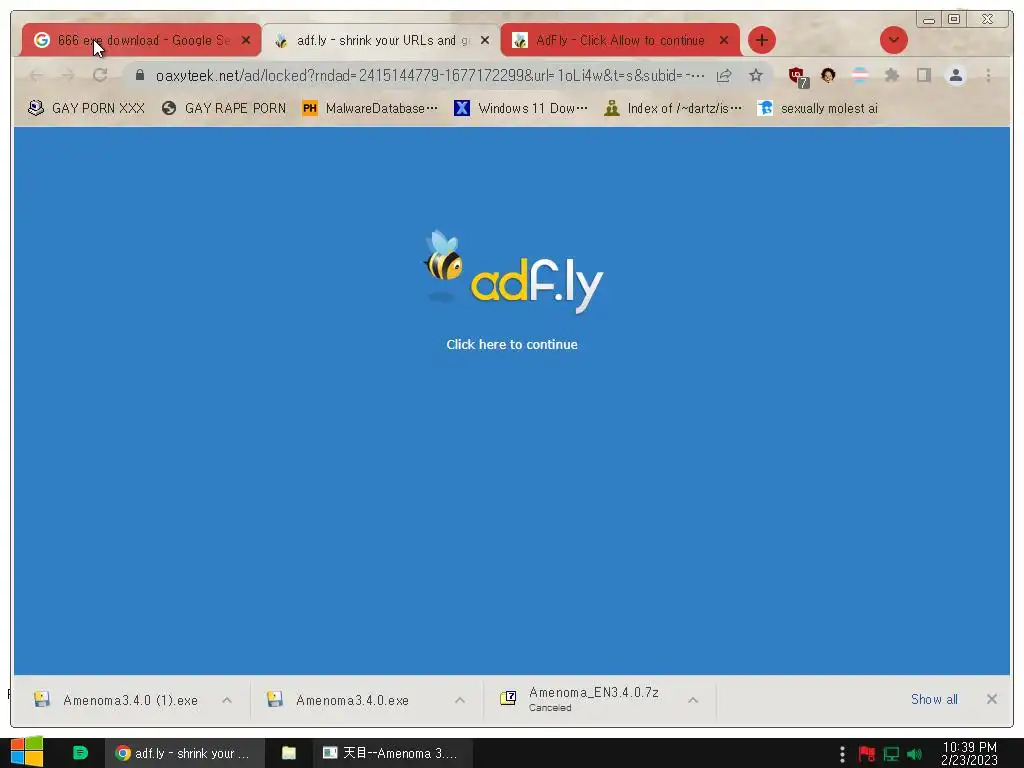The width and height of the screenshot is (1024, 768).
Task: Click the network tray icon
Action: pyautogui.click(x=891, y=754)
